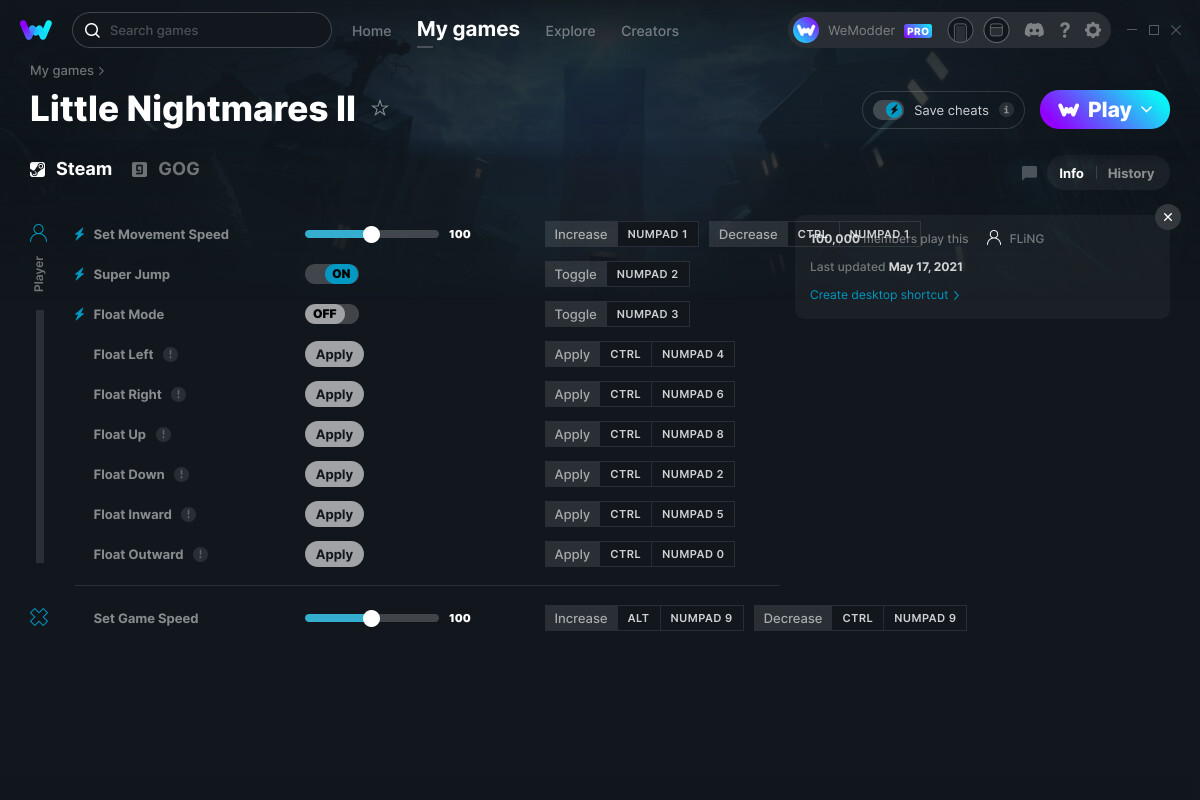1200x800 pixels.
Task: Edit Super Jump NUMPAD 2 hotkey
Action: click(647, 274)
